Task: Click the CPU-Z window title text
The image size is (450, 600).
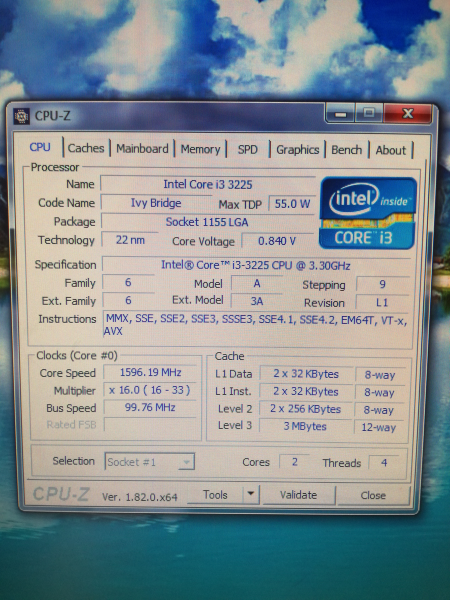Action: pos(53,116)
